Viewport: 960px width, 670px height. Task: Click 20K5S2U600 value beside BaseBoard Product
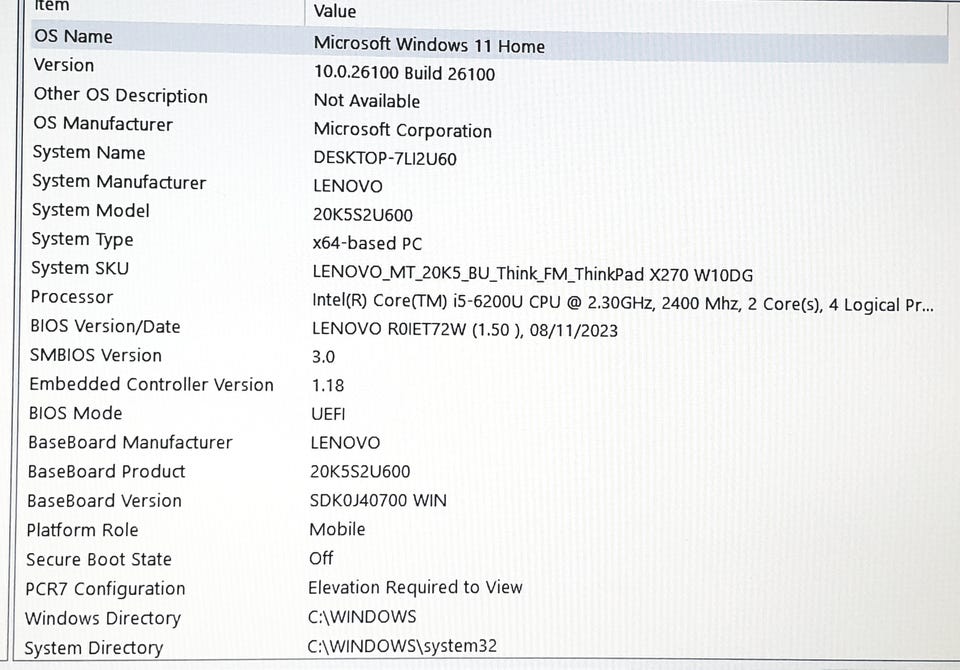(x=360, y=472)
